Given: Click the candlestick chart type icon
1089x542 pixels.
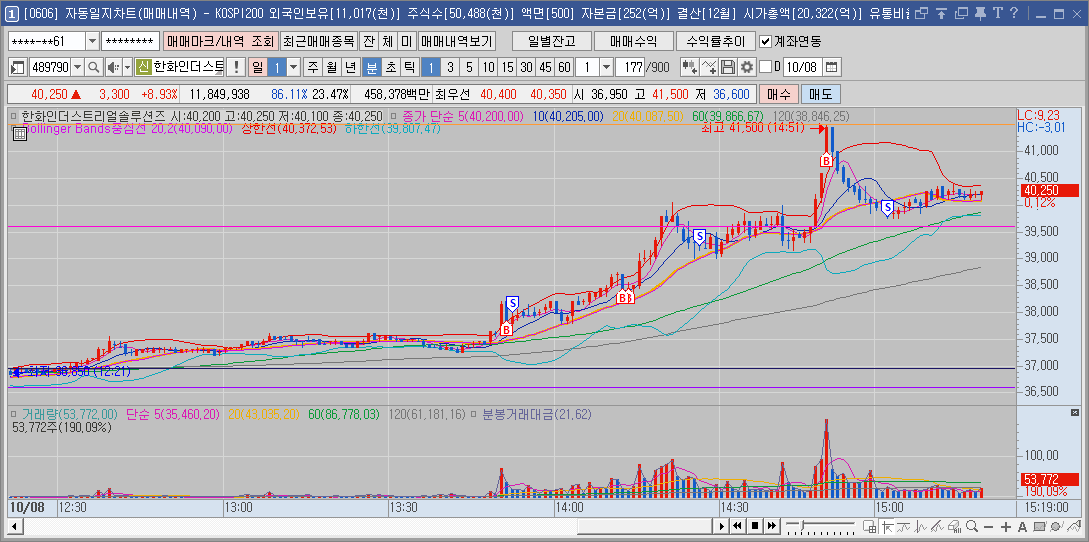Looking at the screenshot, I should coord(690,67).
